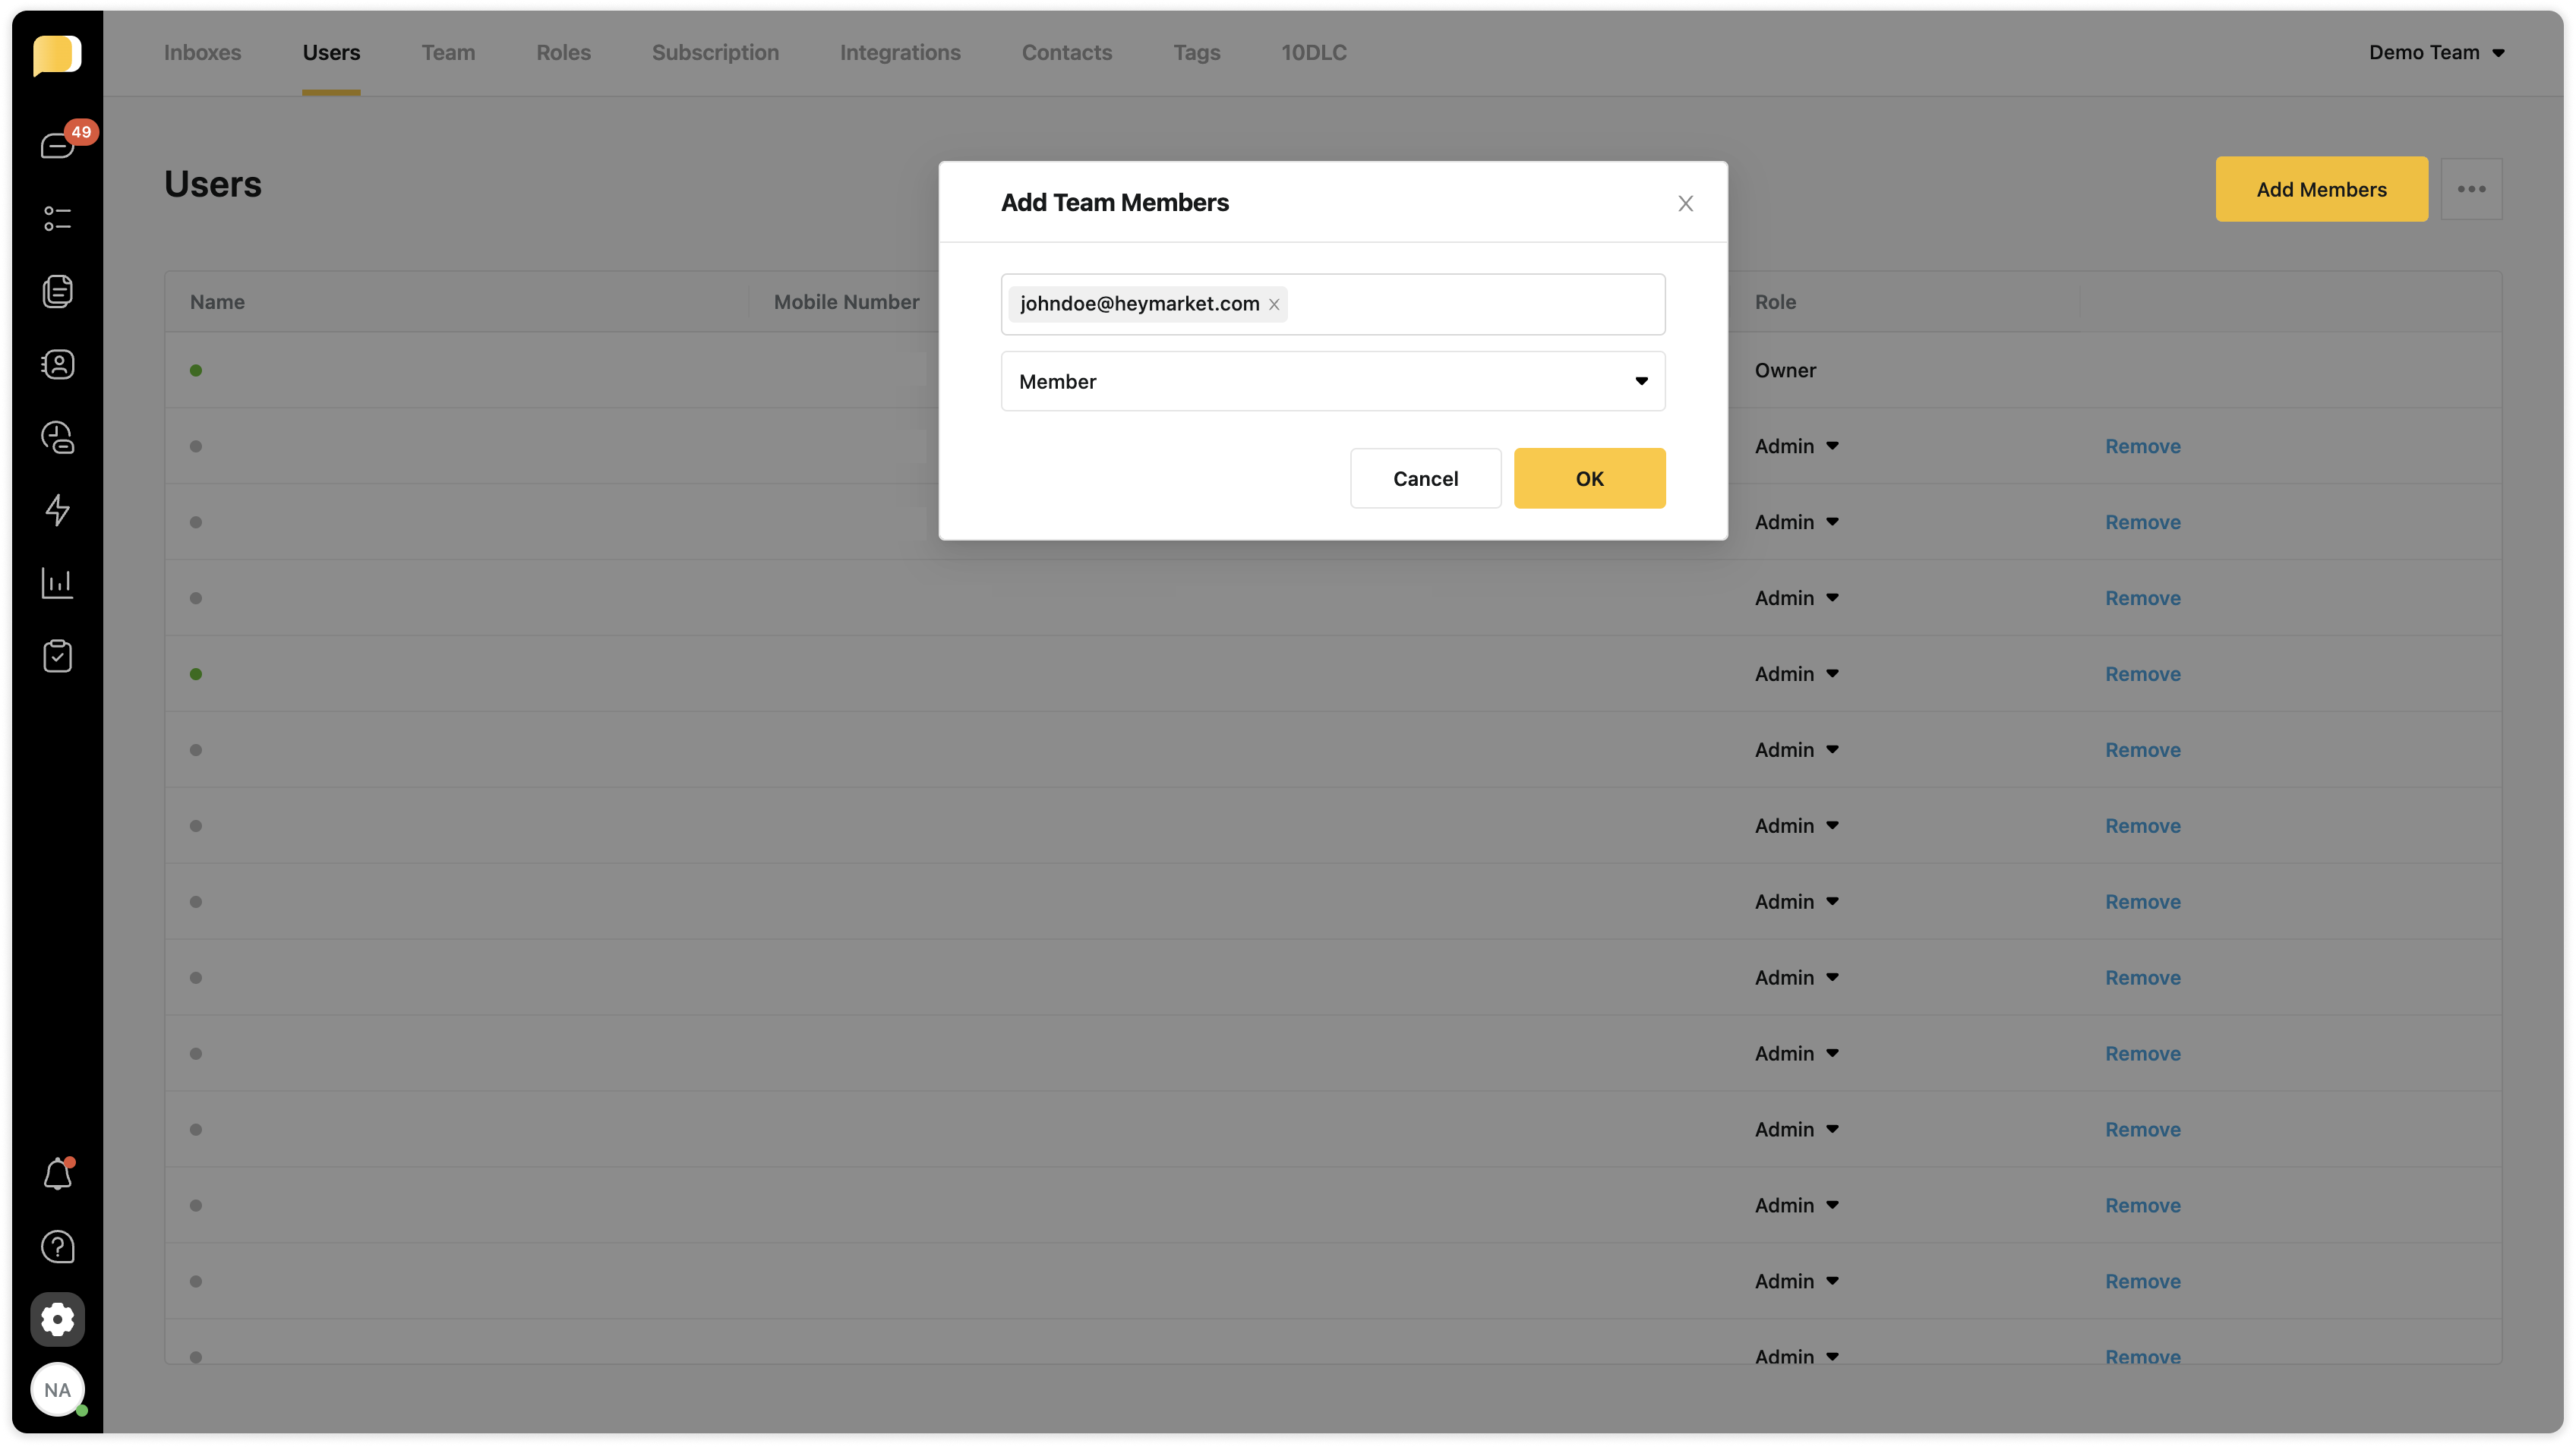The image size is (2576, 1447).
Task: Expand the Admin dropdown in the green-dot Admin row
Action: (x=1796, y=674)
